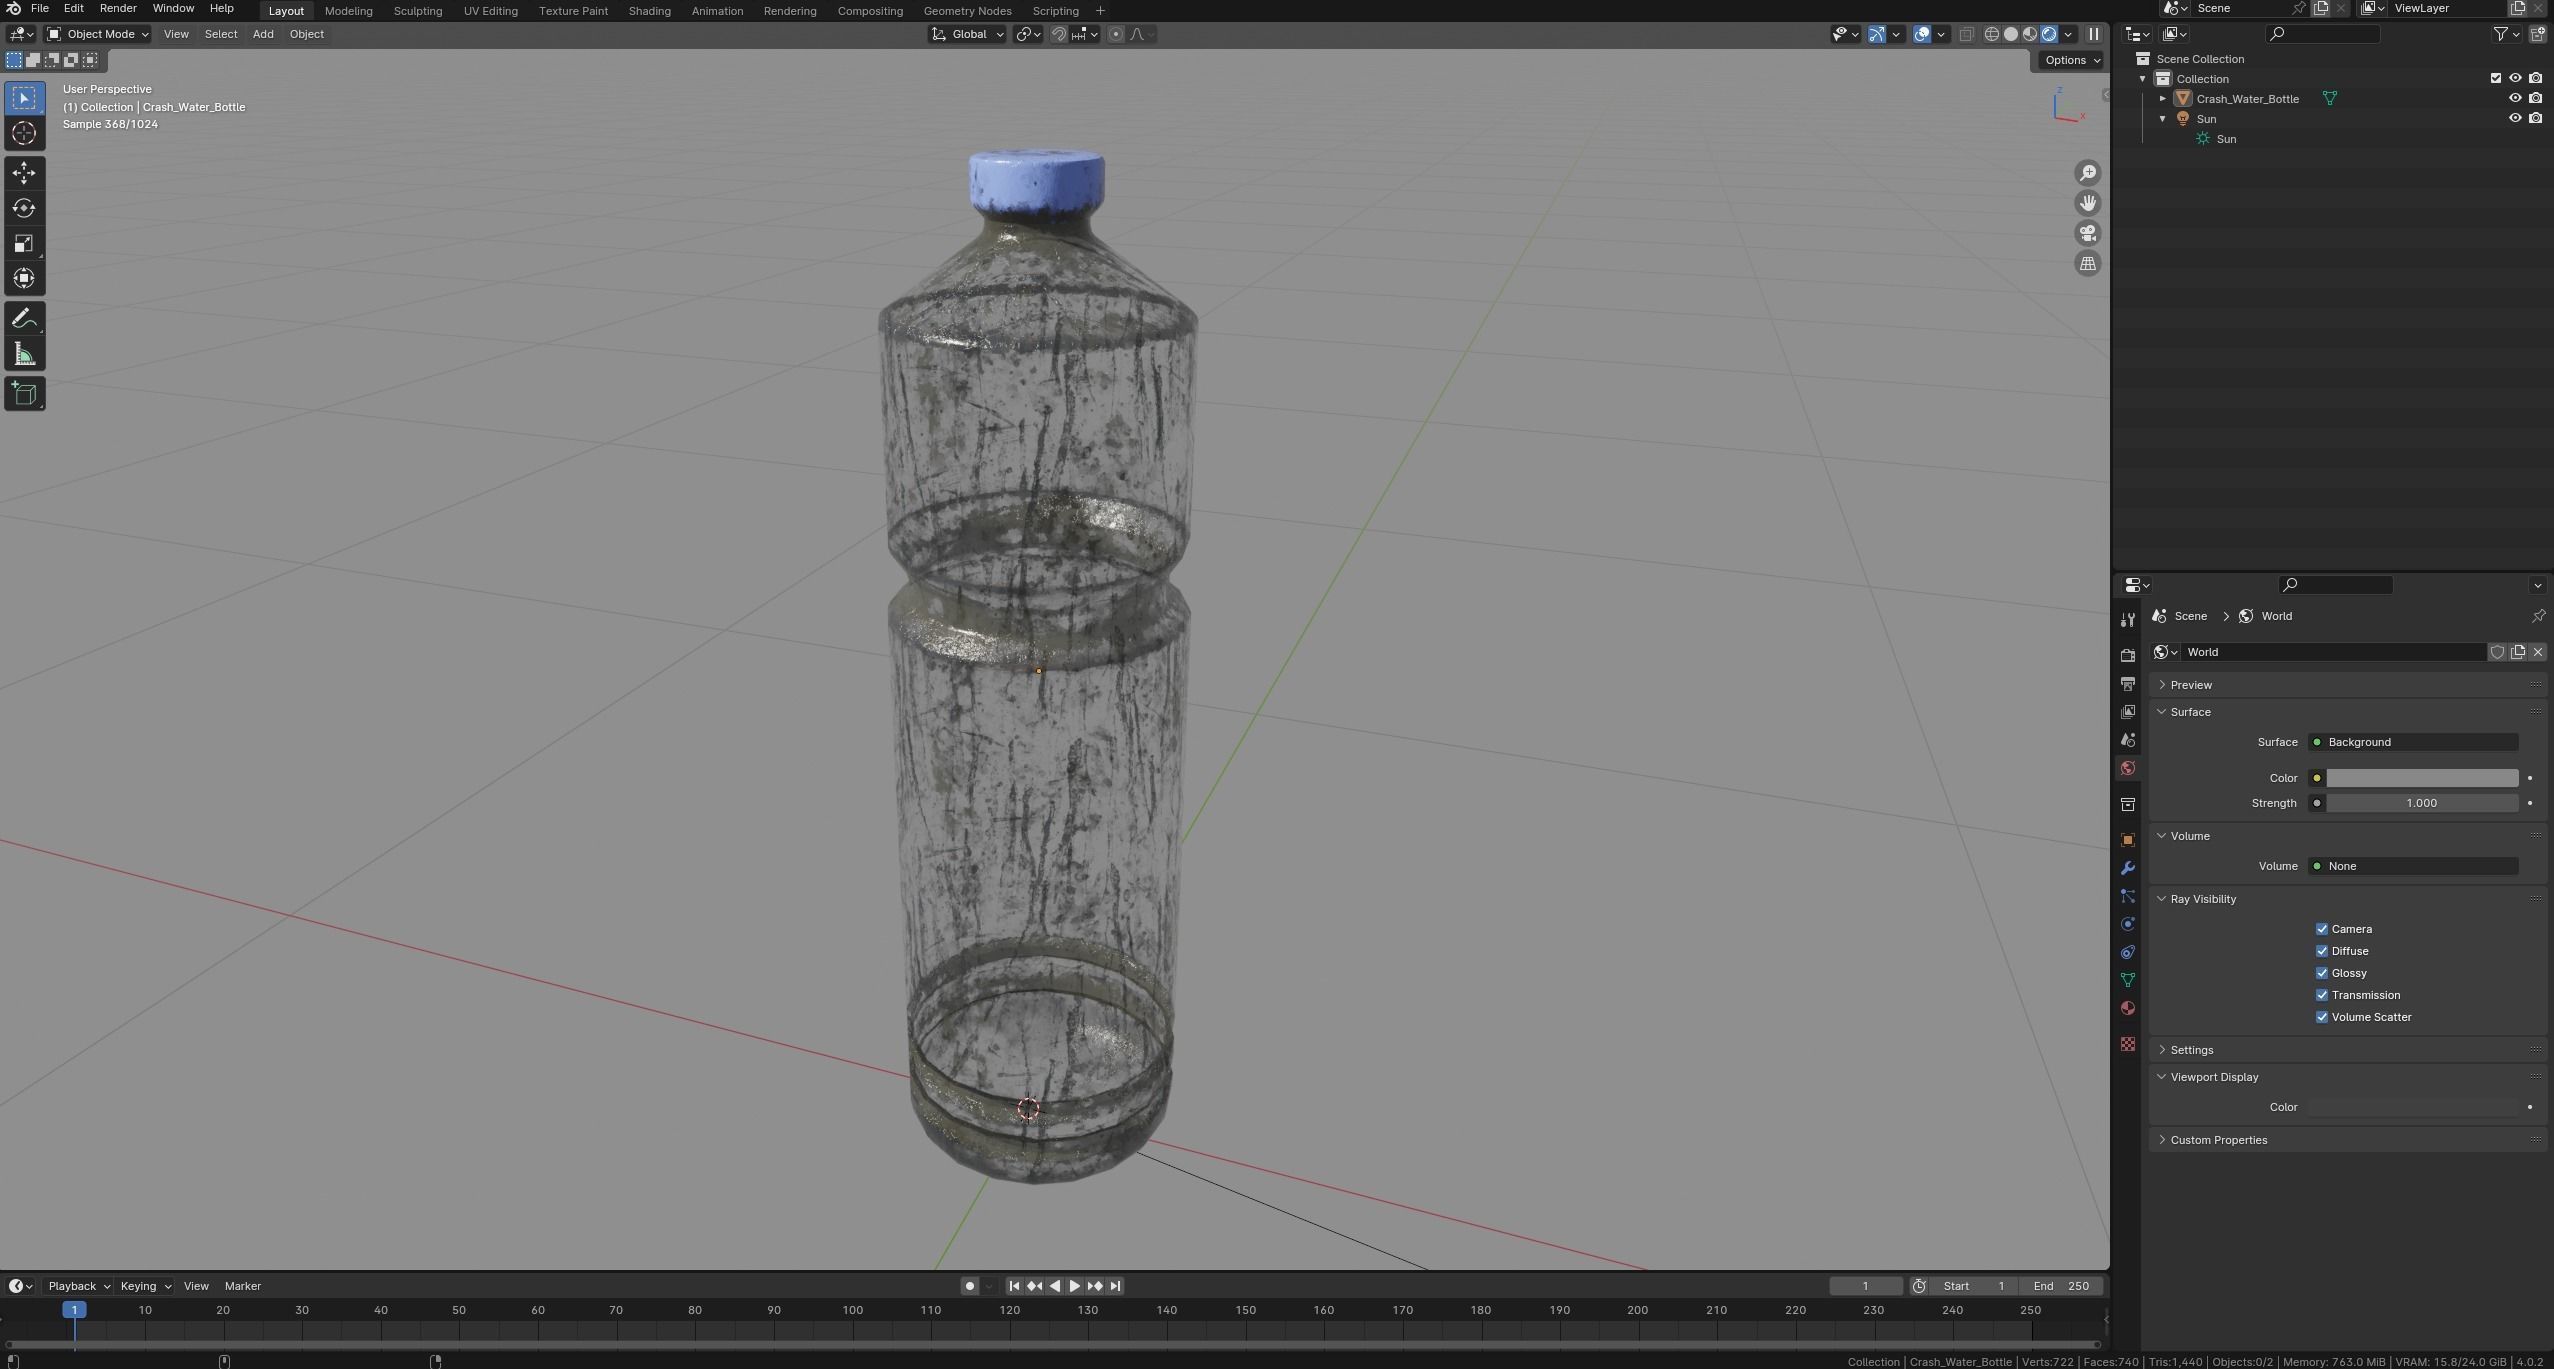Image resolution: width=2554 pixels, height=1369 pixels.
Task: Open the Object Data properties tab
Action: (x=2127, y=980)
